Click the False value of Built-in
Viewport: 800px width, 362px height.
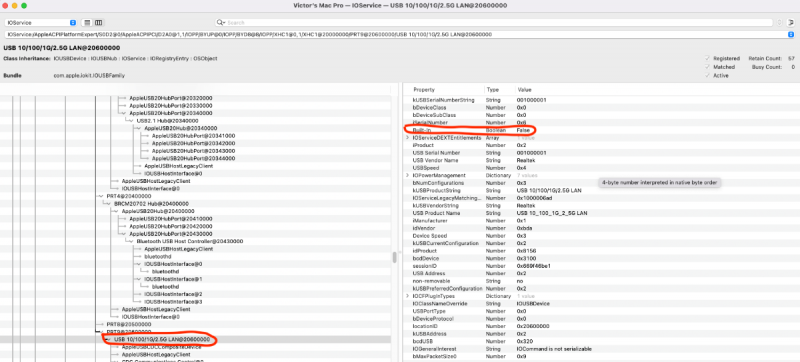(523, 130)
